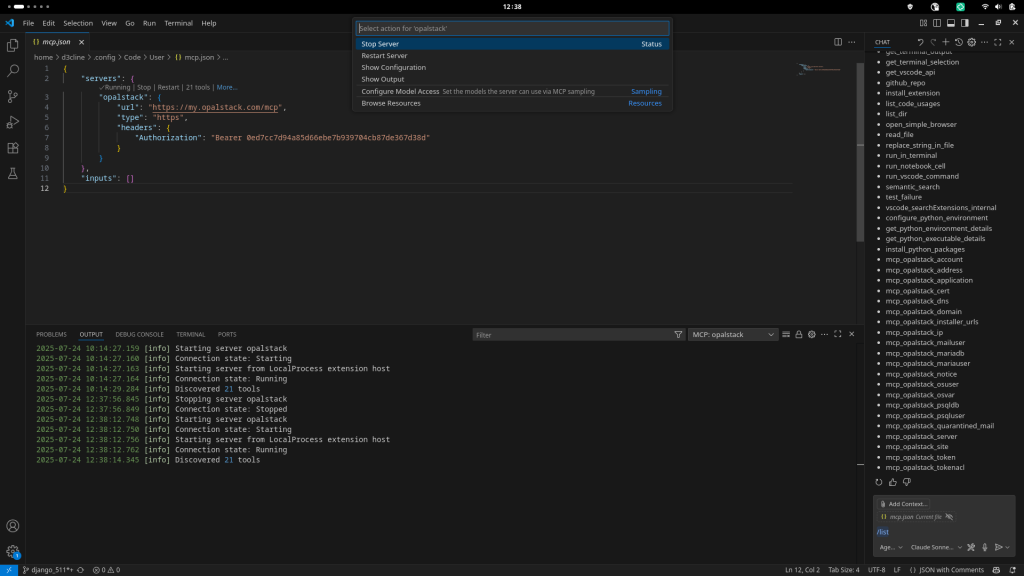Open the my.opalstack.com/mcp URL link
Viewport: 1024px width, 576px height.
click(216, 107)
